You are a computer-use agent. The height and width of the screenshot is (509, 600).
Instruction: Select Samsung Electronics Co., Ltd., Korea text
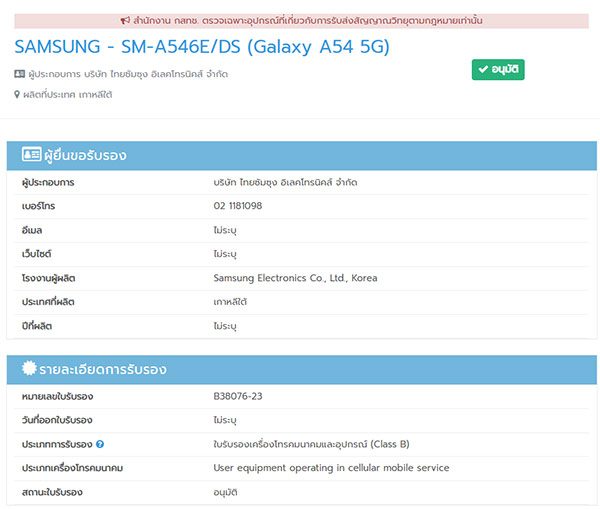point(295,278)
